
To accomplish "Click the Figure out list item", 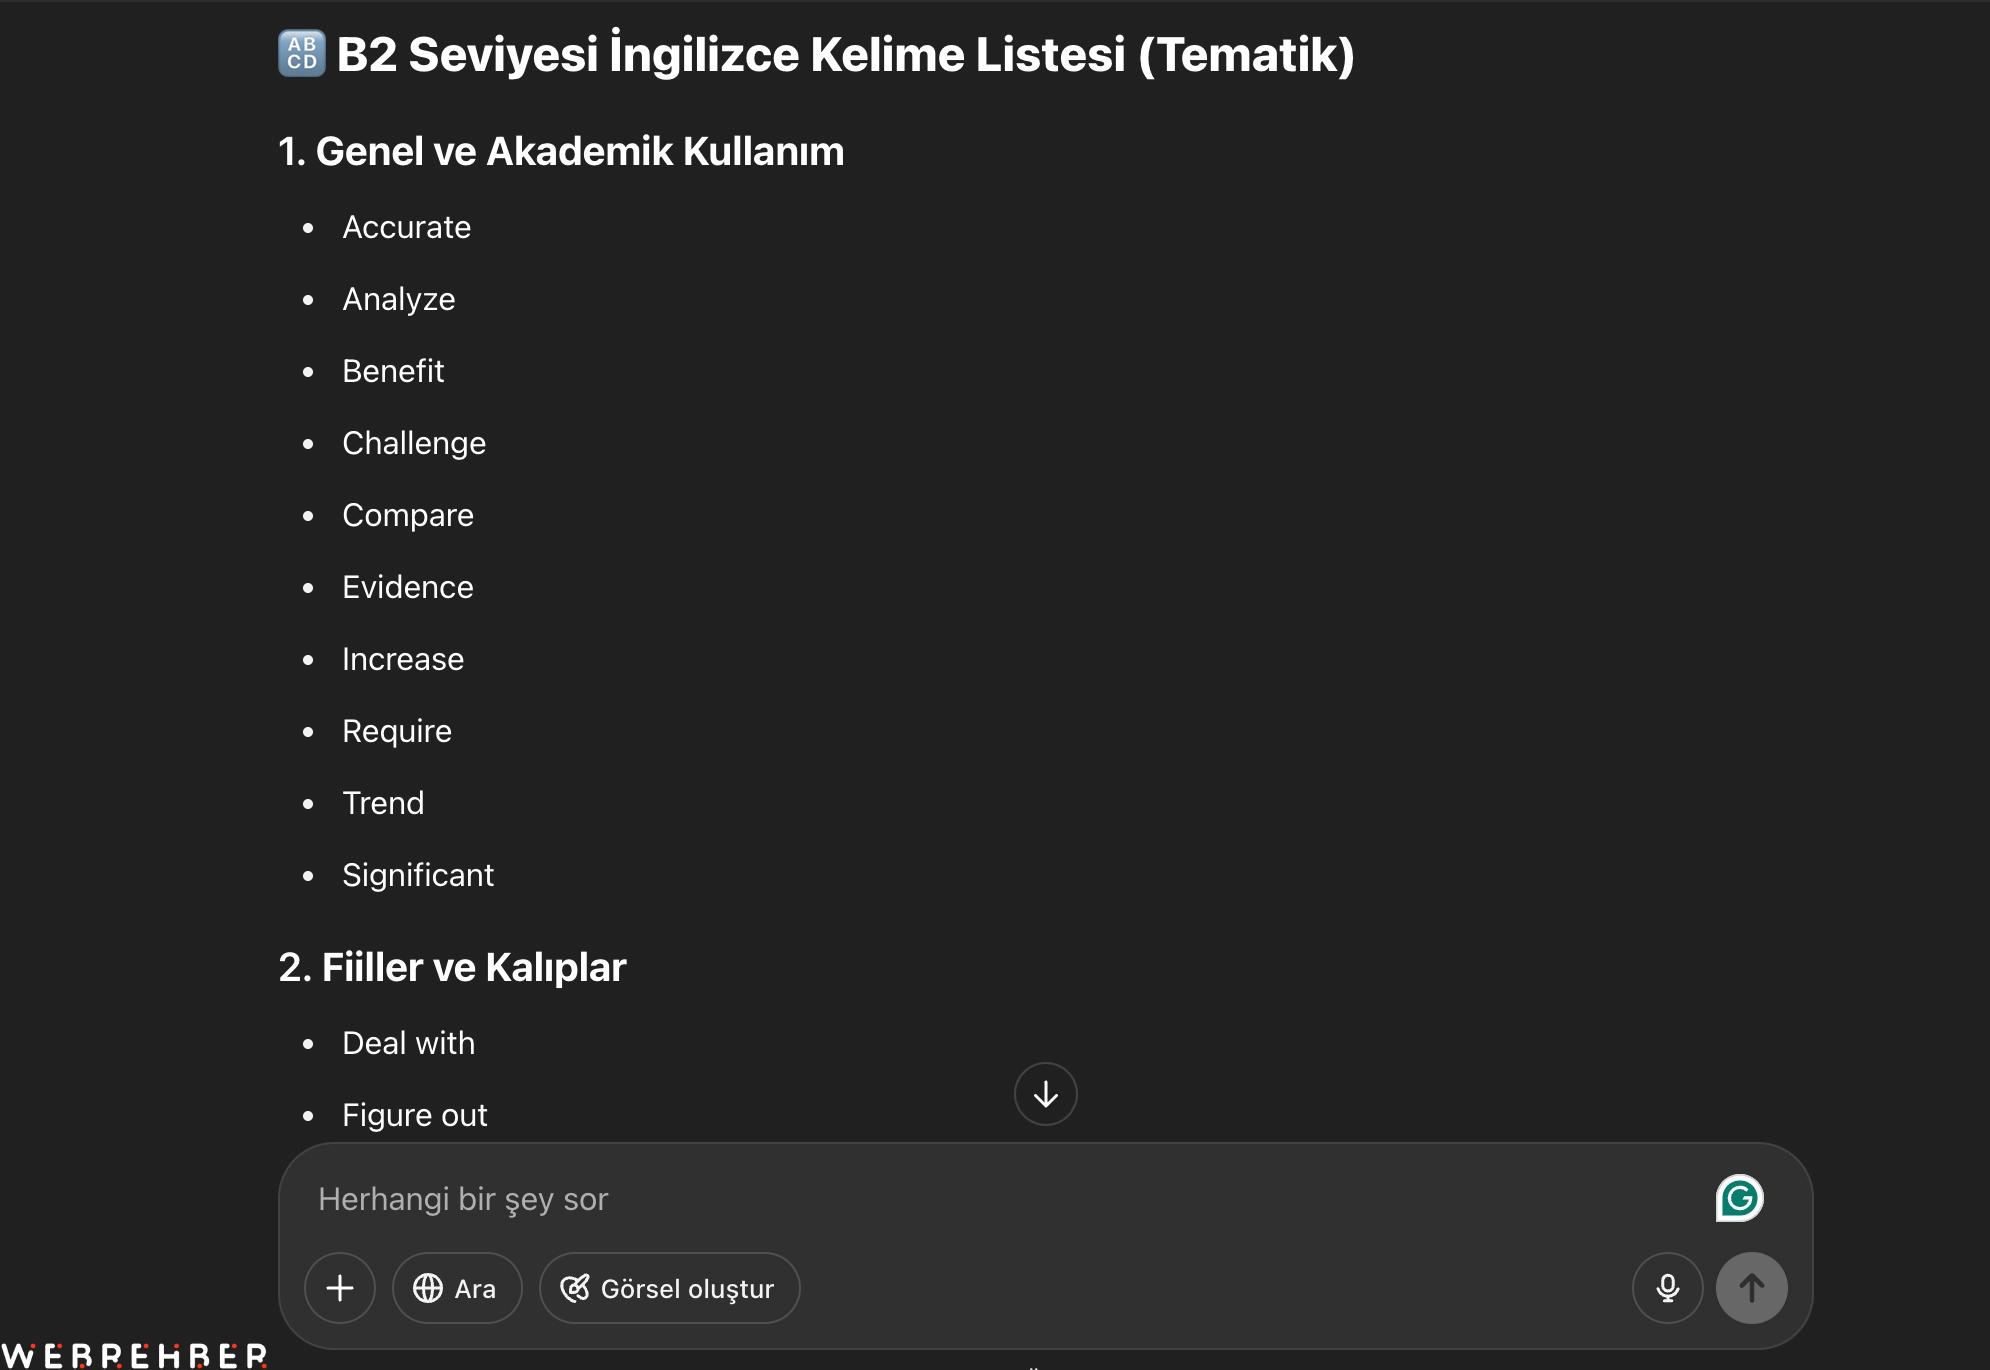I will [414, 1115].
